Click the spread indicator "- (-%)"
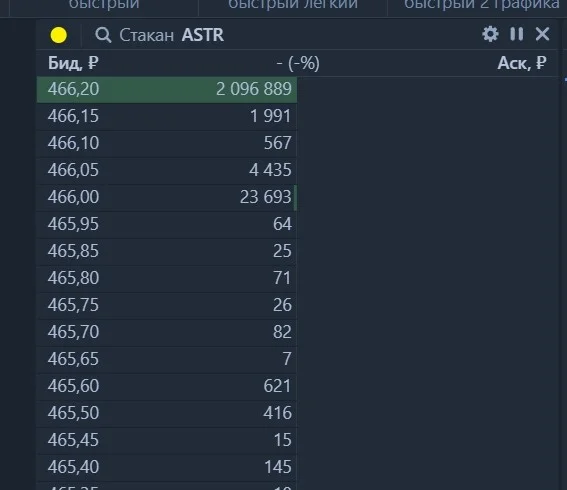567x490 pixels. [298, 63]
